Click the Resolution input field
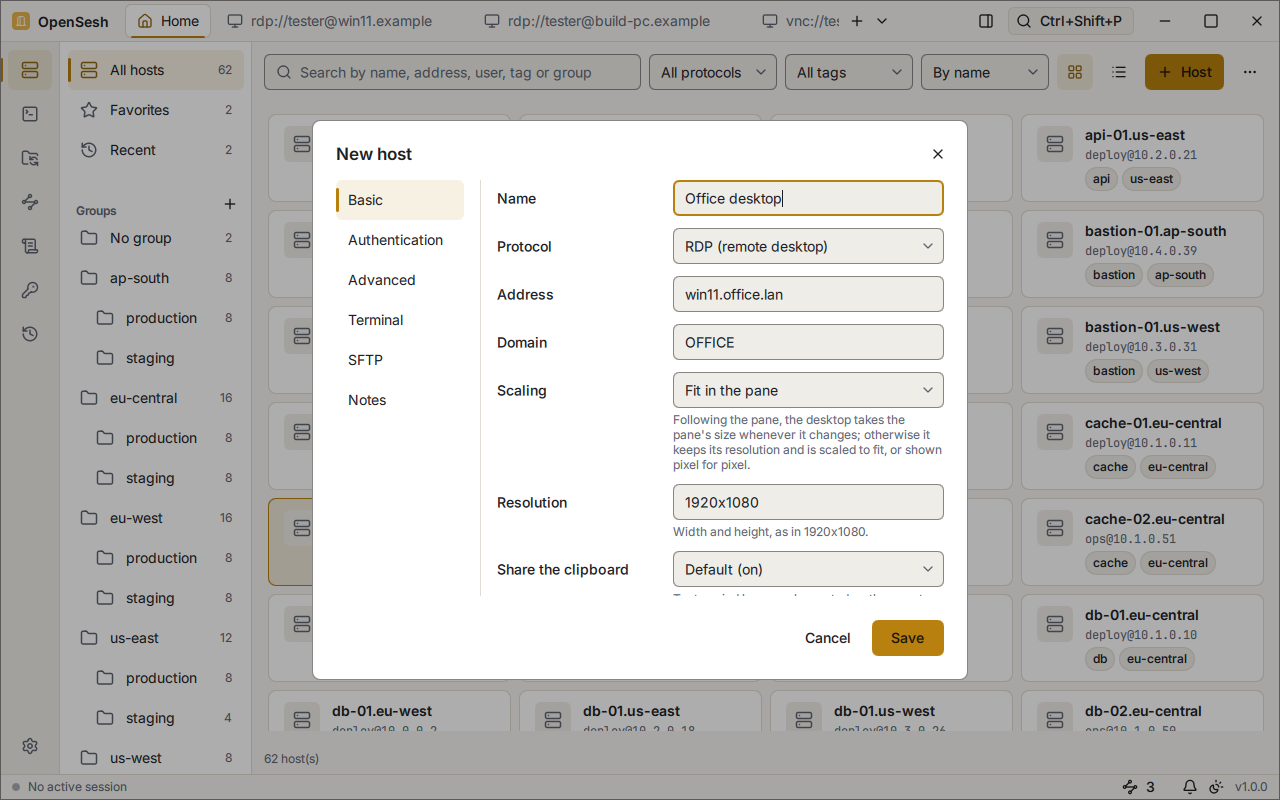This screenshot has height=800, width=1280. point(808,502)
